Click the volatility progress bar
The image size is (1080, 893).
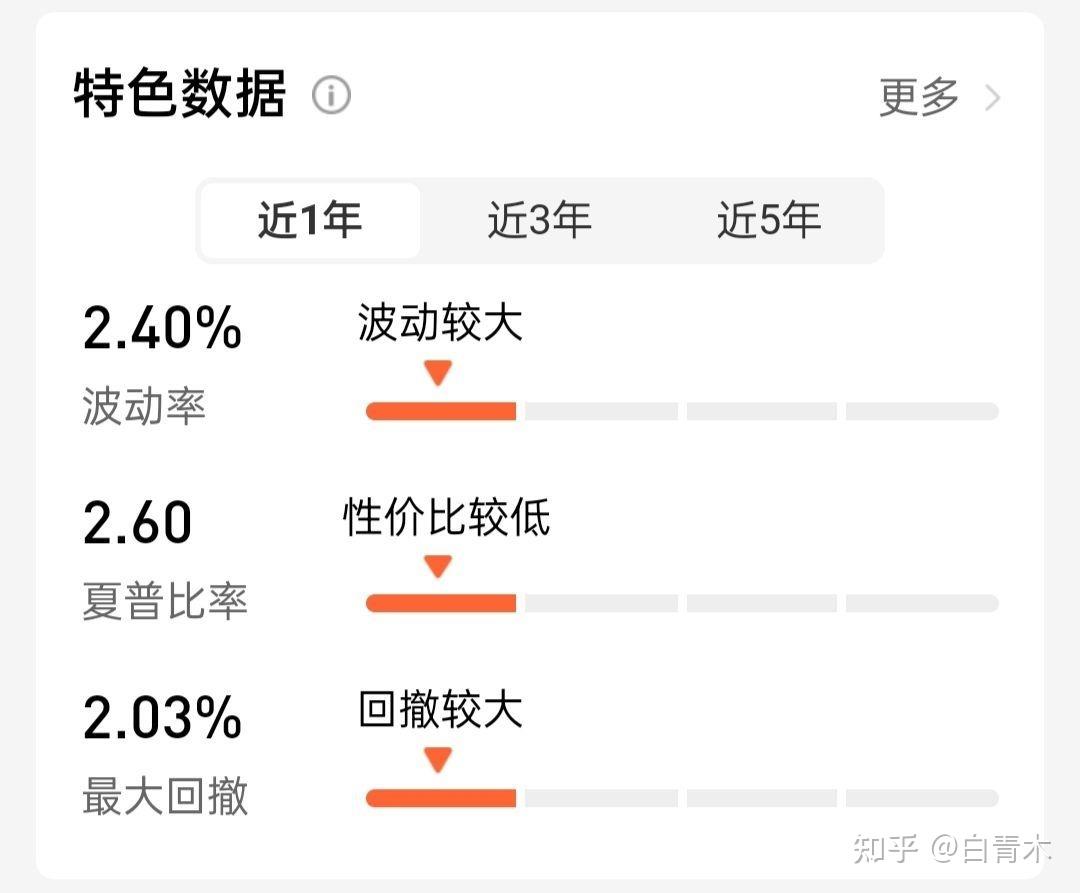tap(680, 410)
